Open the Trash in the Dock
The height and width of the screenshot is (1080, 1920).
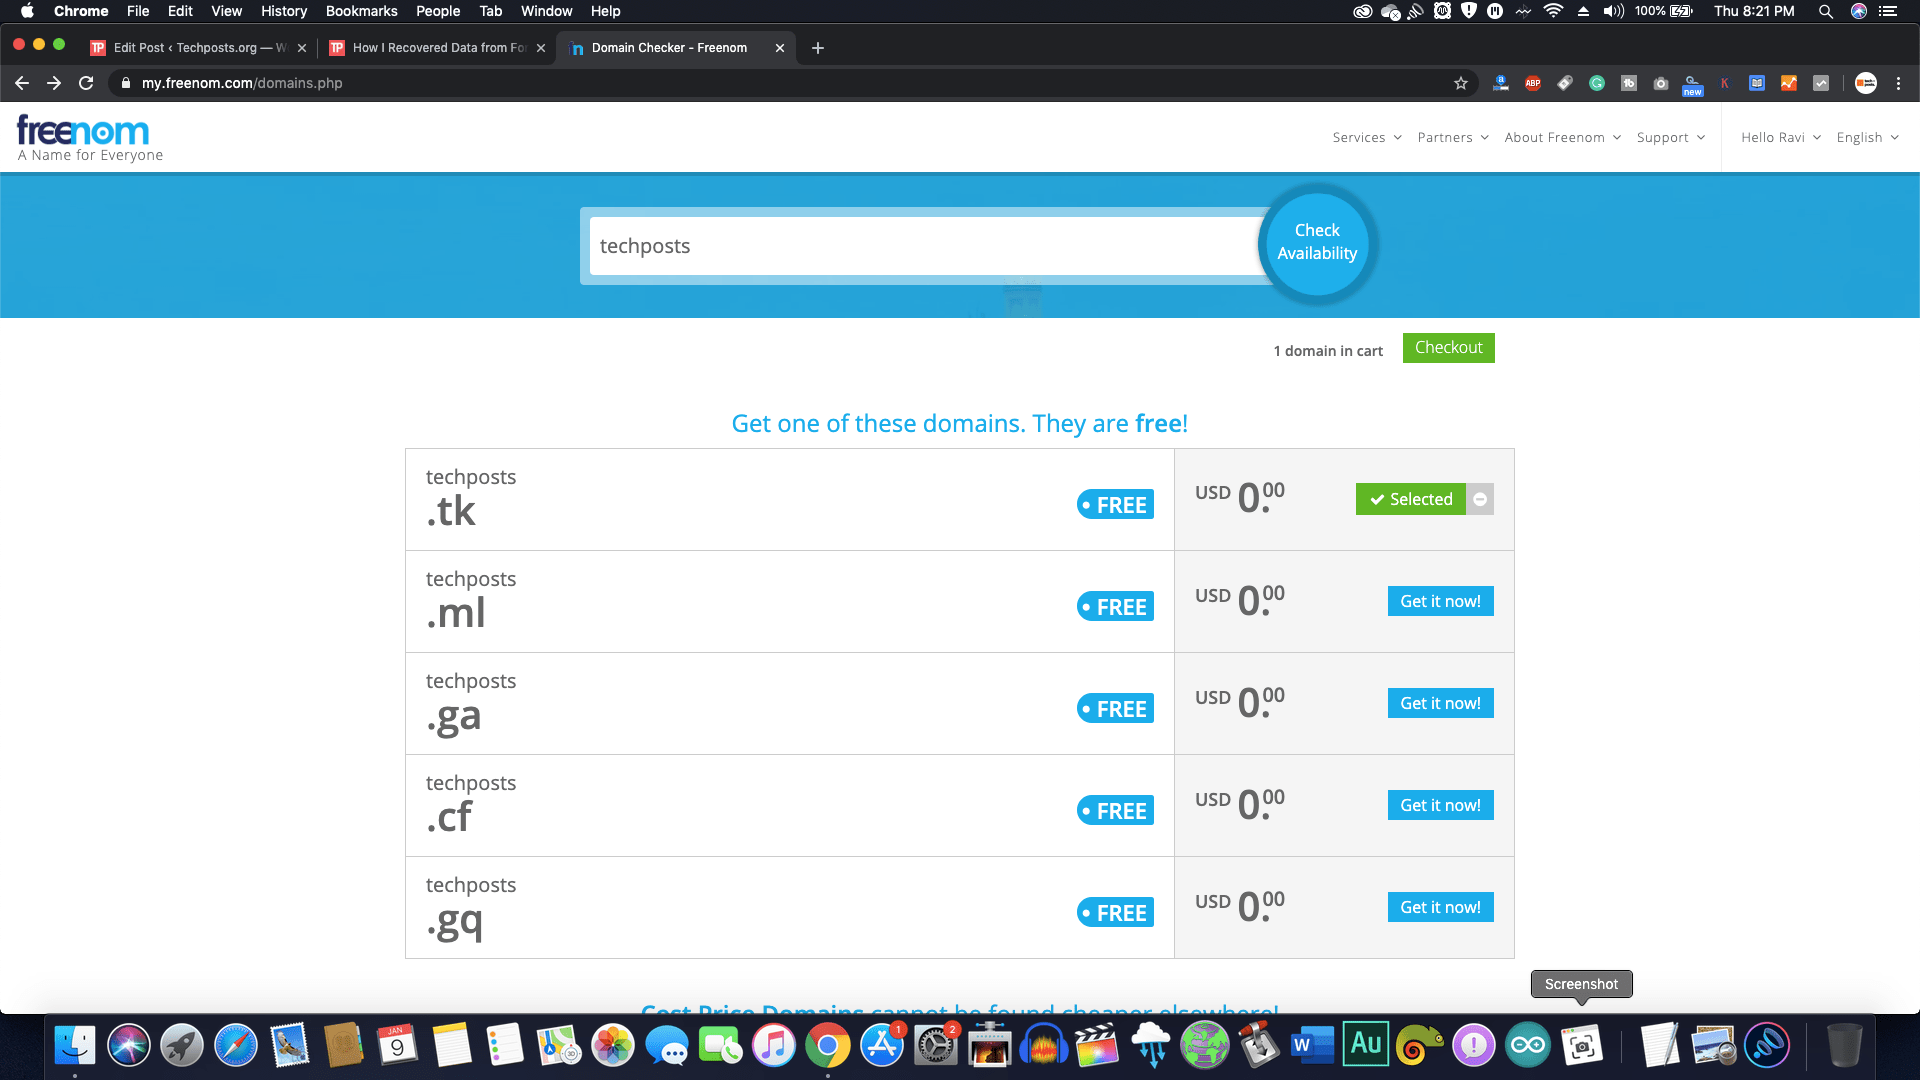click(x=1844, y=1046)
